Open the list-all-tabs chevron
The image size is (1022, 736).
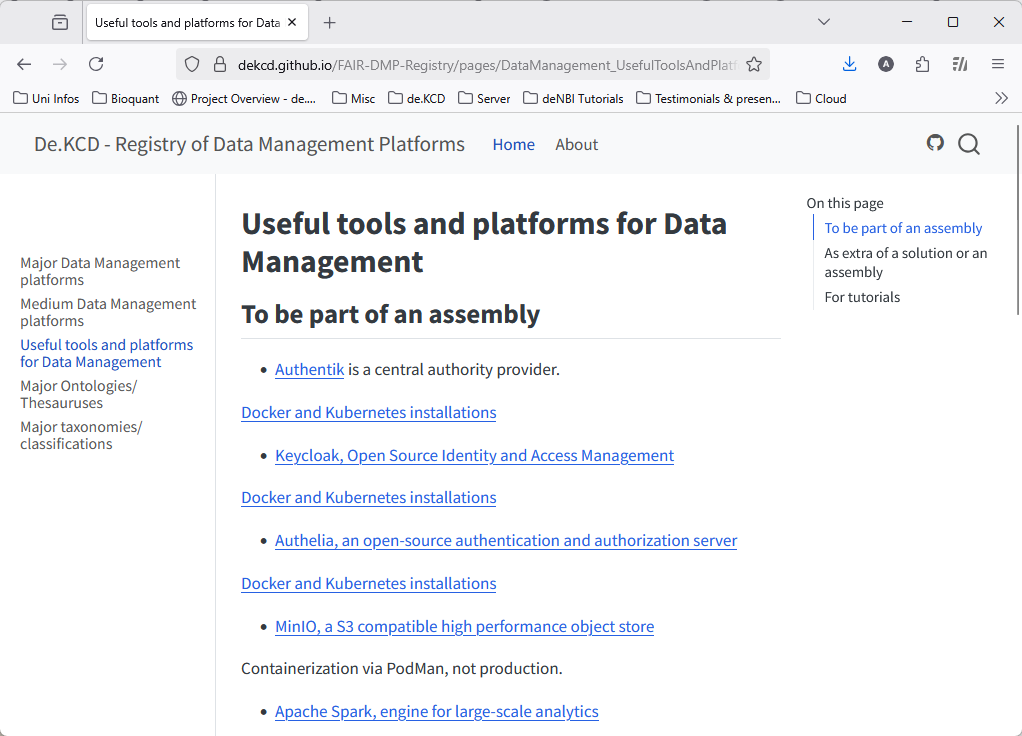[x=823, y=22]
